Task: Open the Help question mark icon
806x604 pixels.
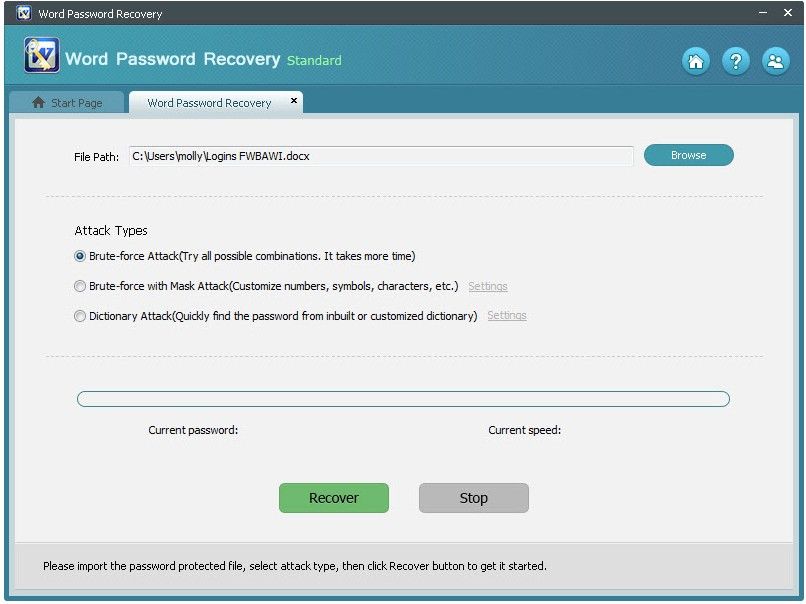Action: click(736, 62)
